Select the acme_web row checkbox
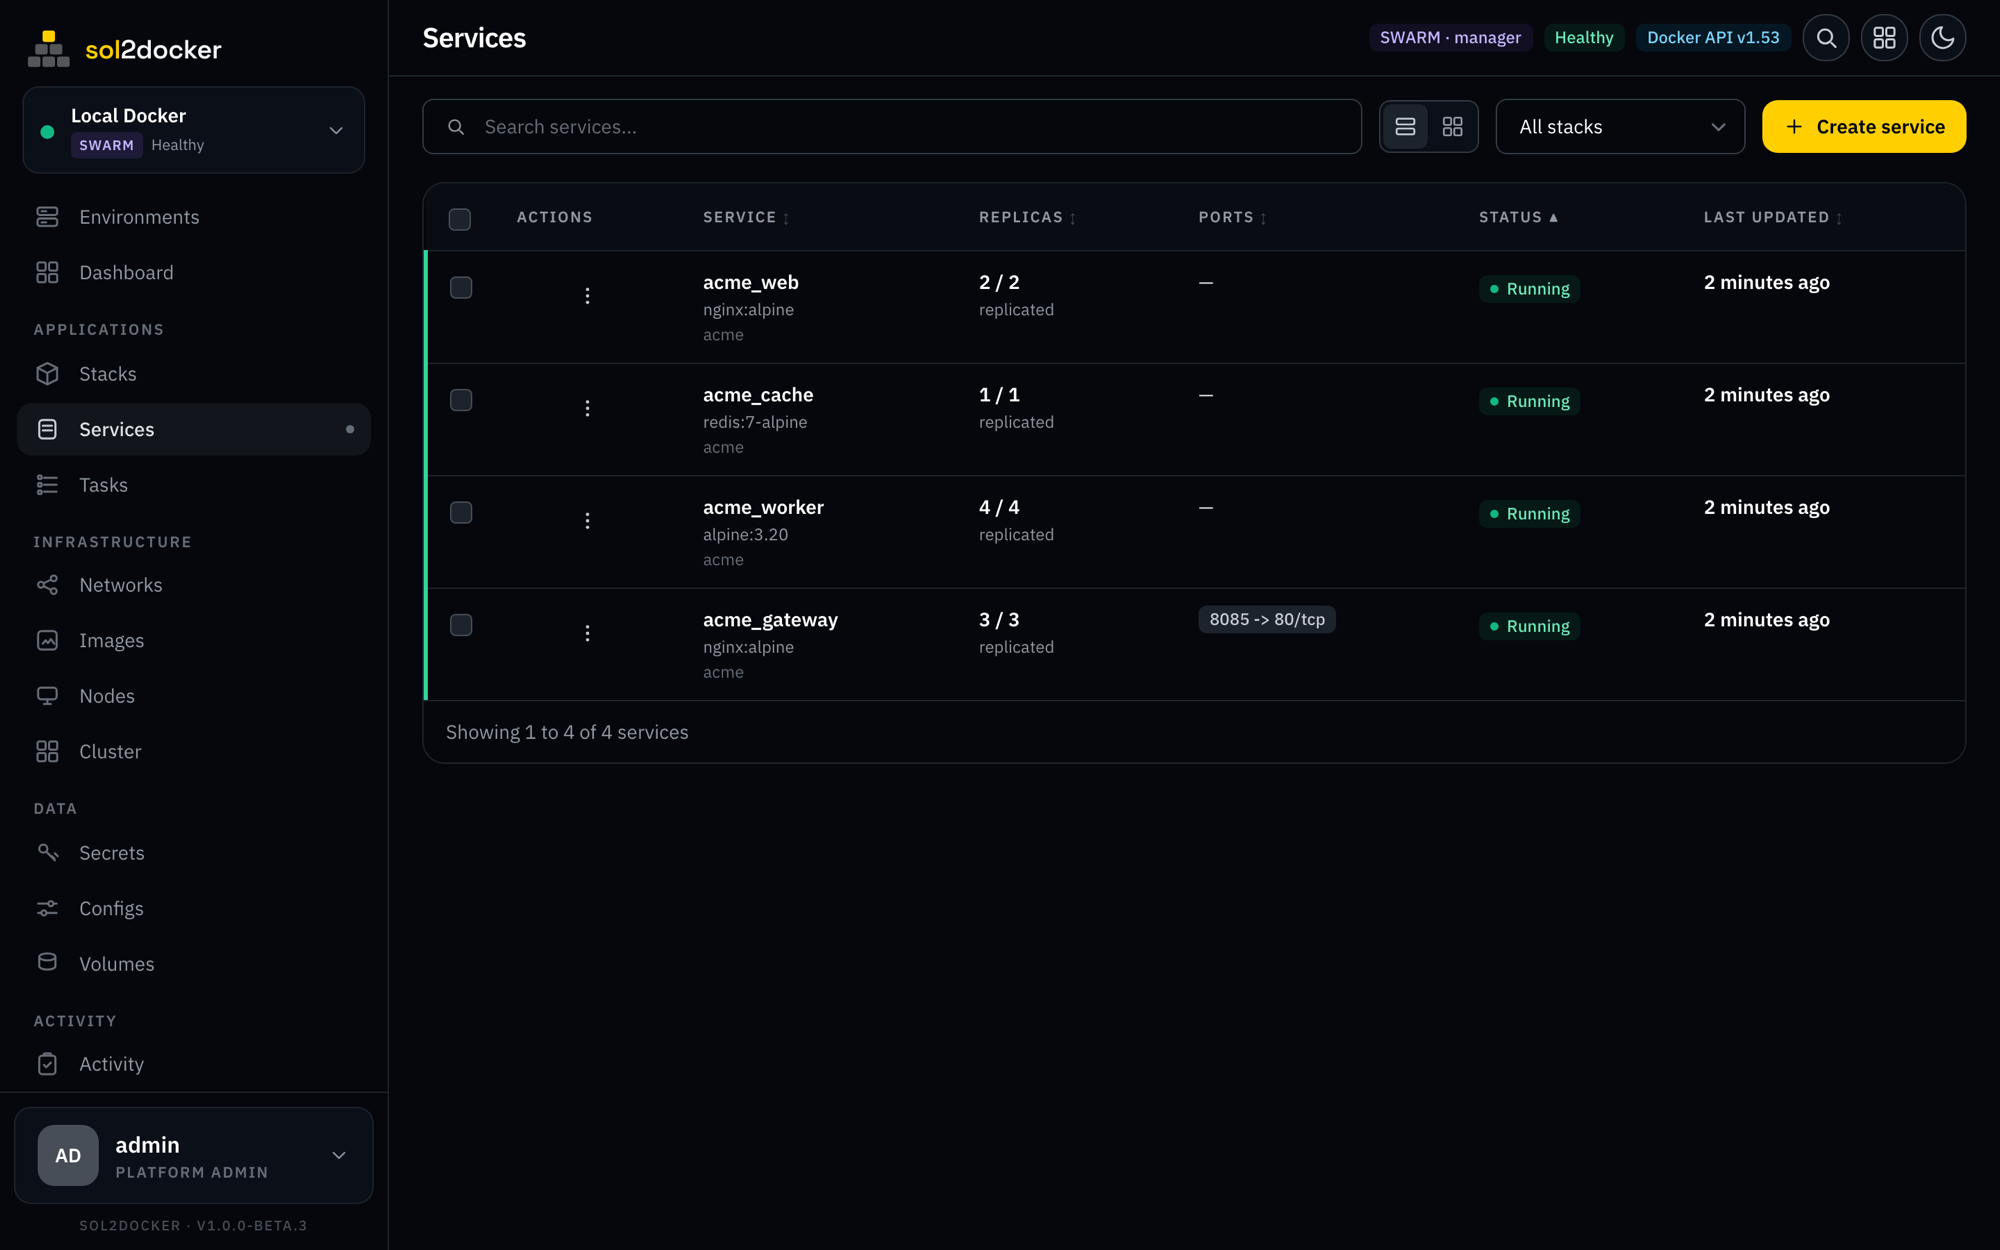The width and height of the screenshot is (2000, 1250). coord(461,288)
